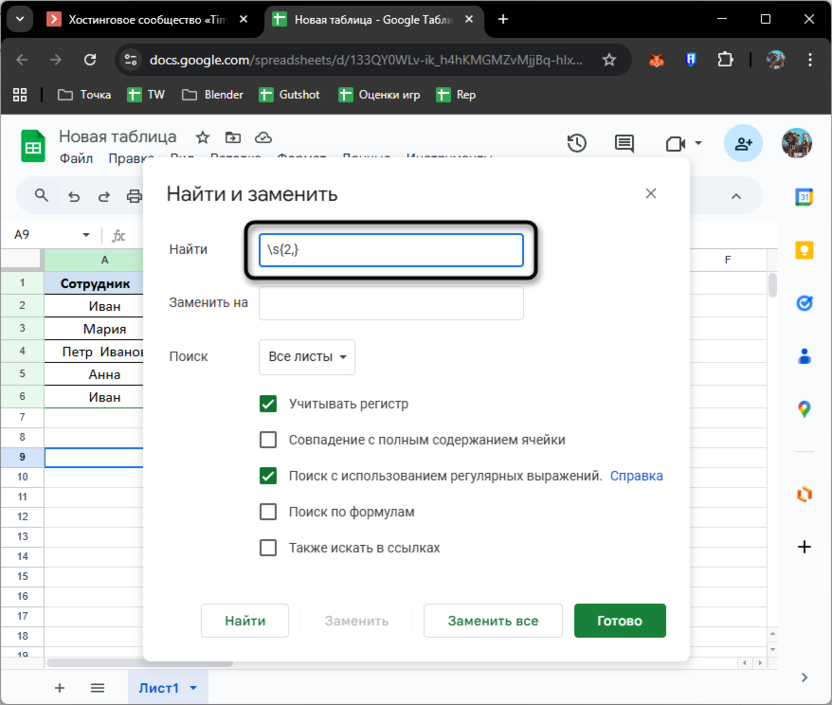This screenshot has height=705, width=832.
Task: Enable Поиск по формулам checkbox
Action: click(x=268, y=512)
